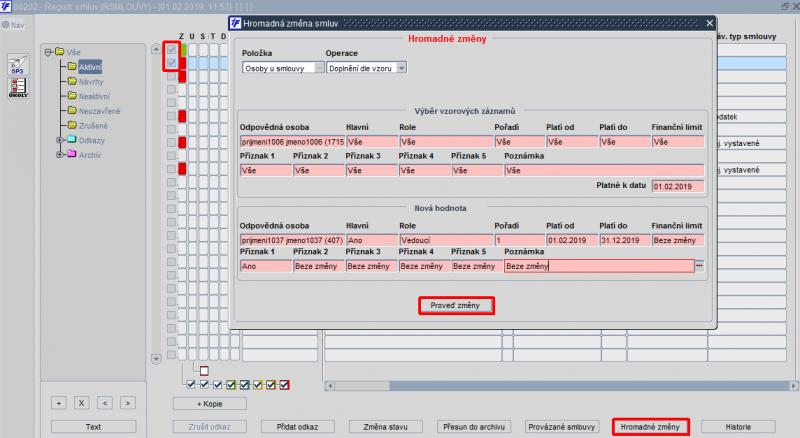Click the Pořadí field containing 1

point(519,240)
